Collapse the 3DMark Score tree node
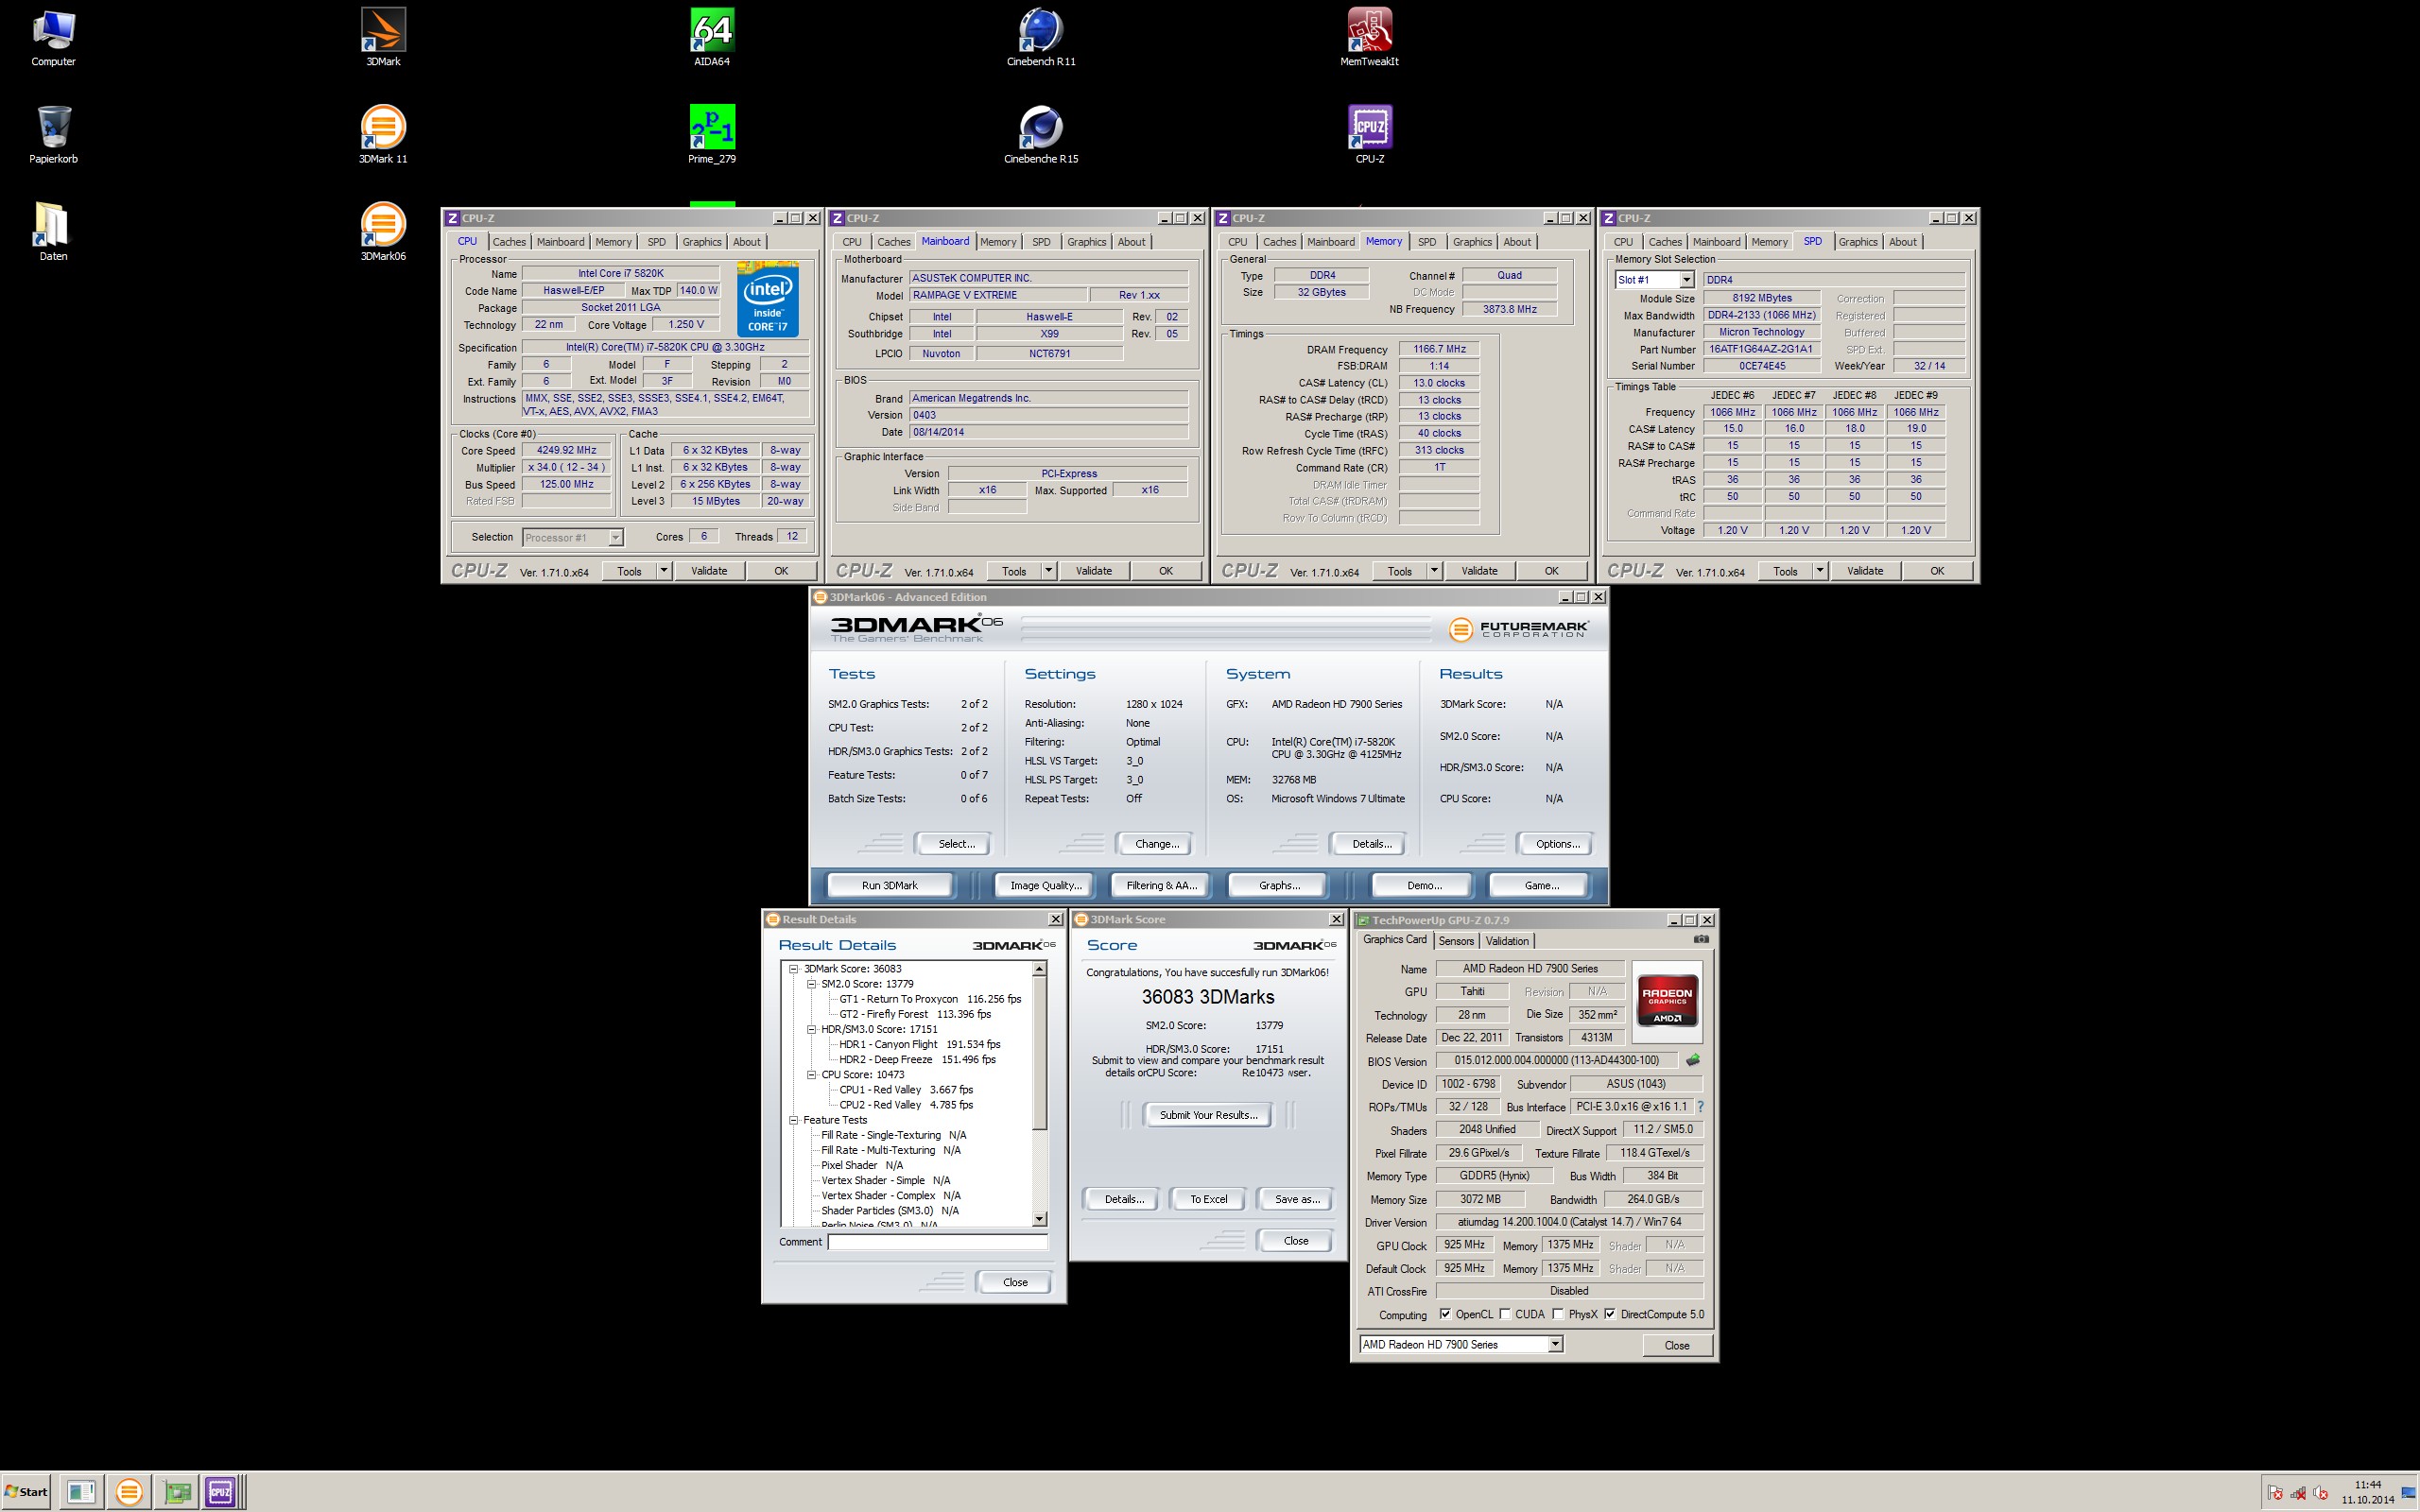 click(793, 968)
